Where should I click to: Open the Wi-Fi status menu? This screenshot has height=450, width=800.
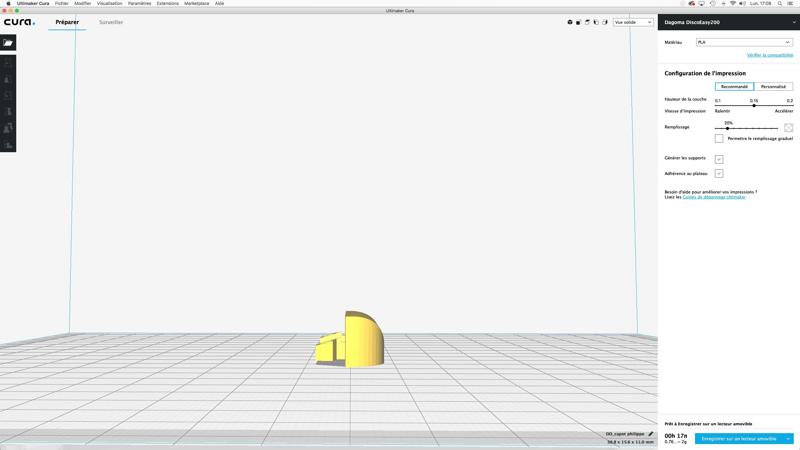tap(733, 4)
